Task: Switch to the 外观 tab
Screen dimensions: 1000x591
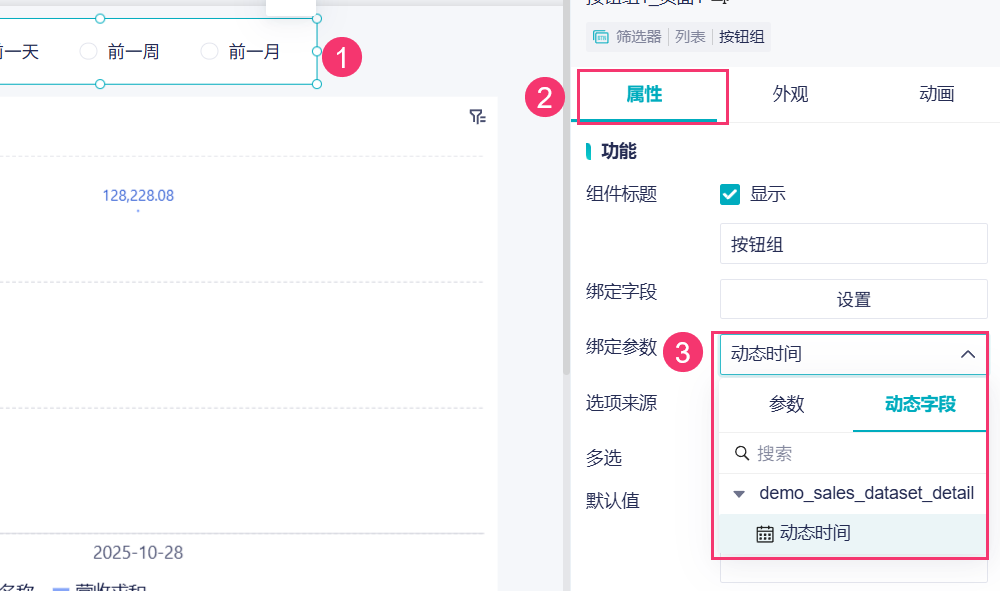Action: pos(790,95)
